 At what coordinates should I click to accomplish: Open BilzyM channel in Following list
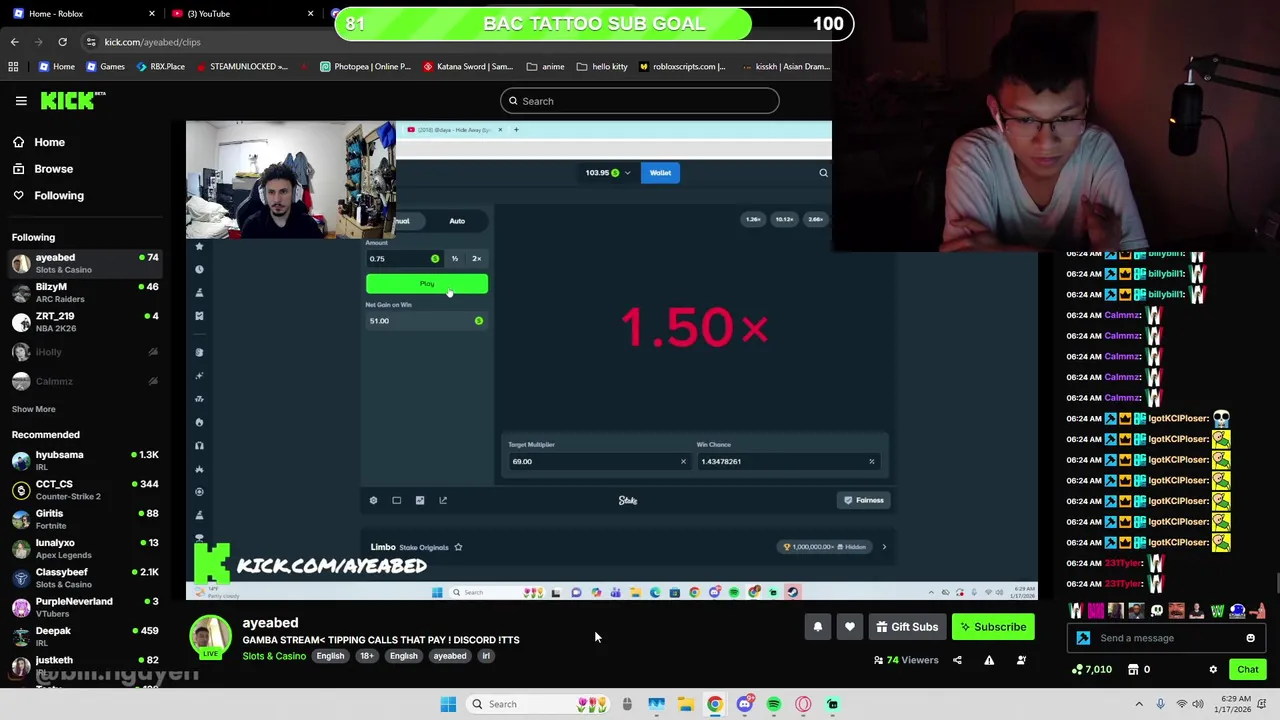click(x=86, y=292)
